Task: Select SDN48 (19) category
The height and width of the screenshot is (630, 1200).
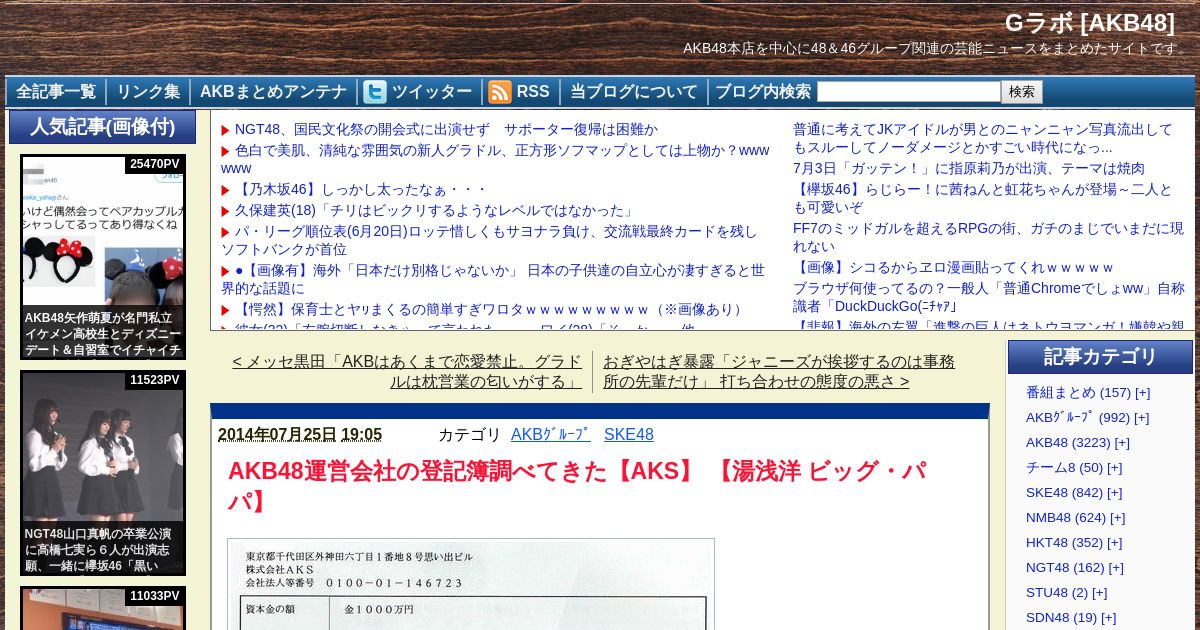Action: click(1061, 617)
